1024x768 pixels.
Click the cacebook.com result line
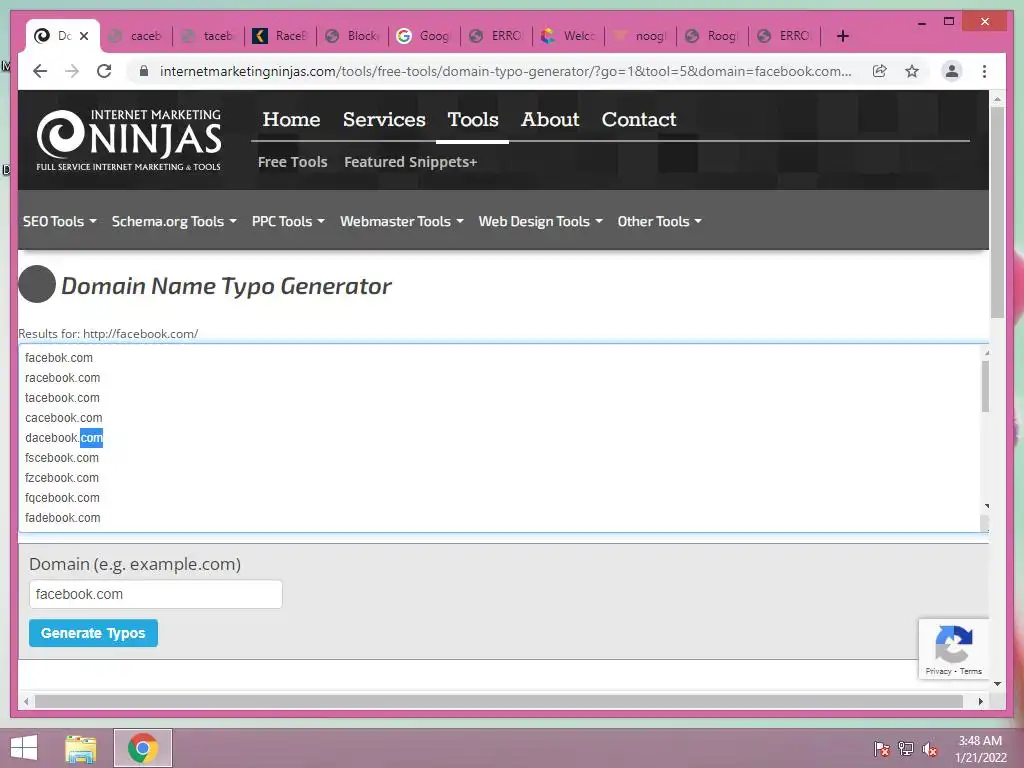[63, 418]
